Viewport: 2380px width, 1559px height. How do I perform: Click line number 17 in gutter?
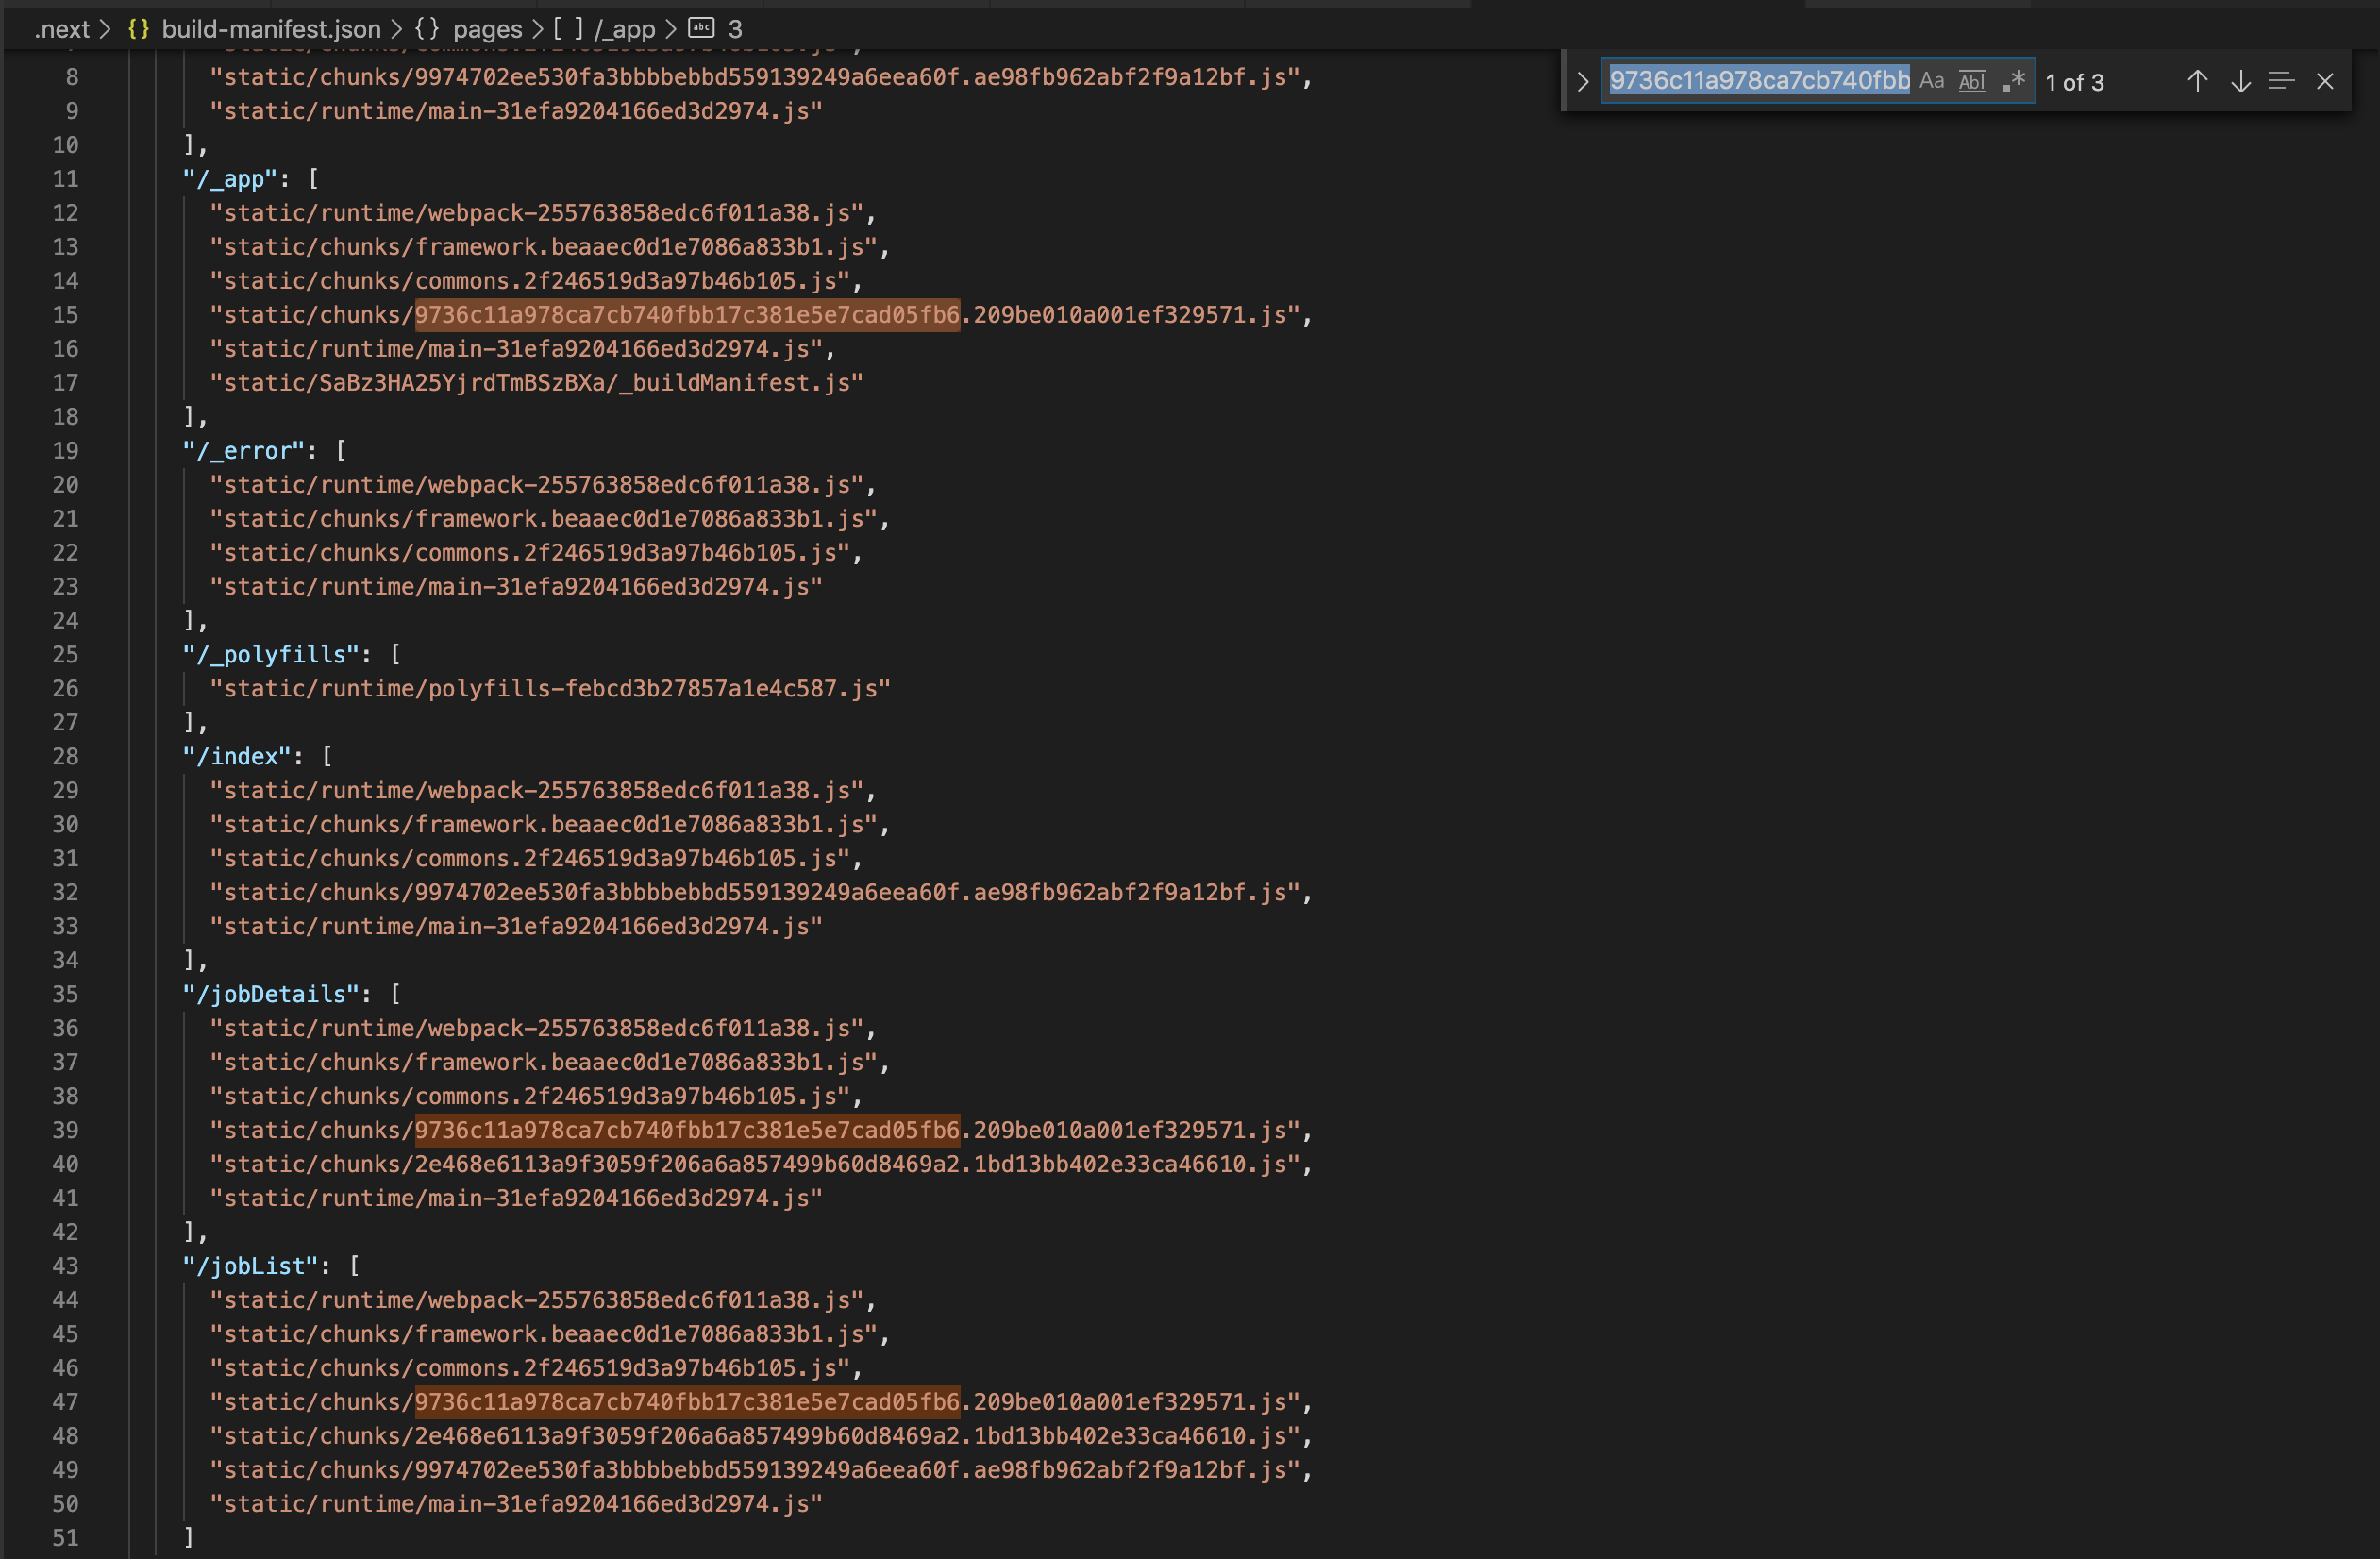coord(65,383)
